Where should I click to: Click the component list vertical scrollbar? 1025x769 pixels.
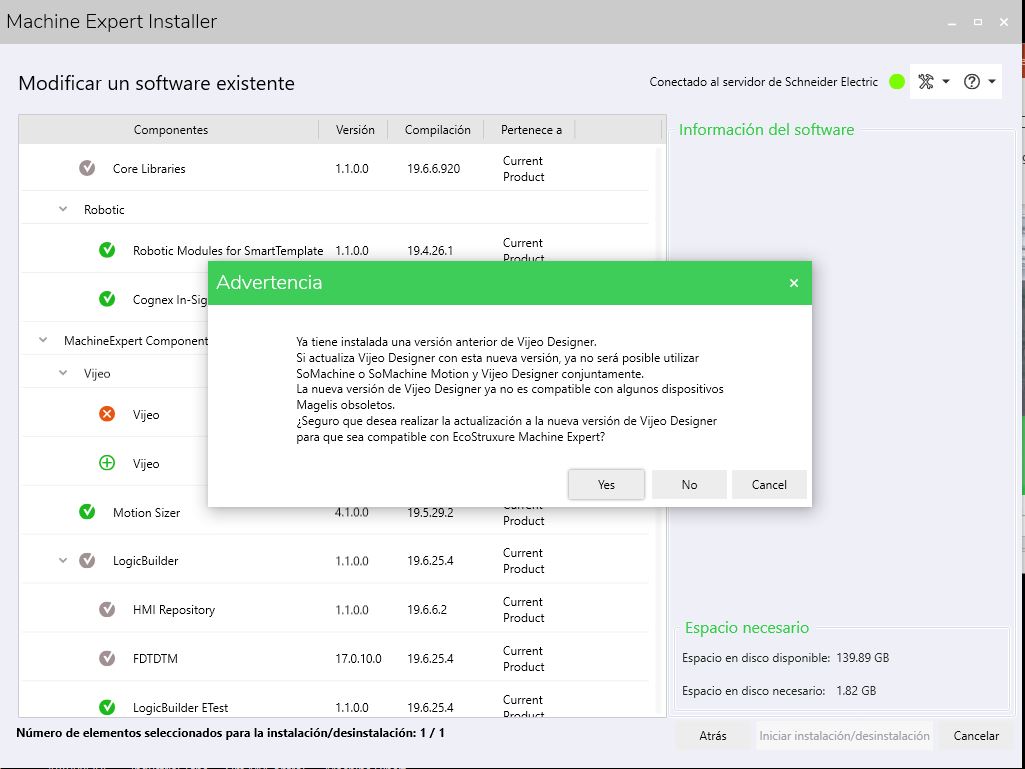659,430
